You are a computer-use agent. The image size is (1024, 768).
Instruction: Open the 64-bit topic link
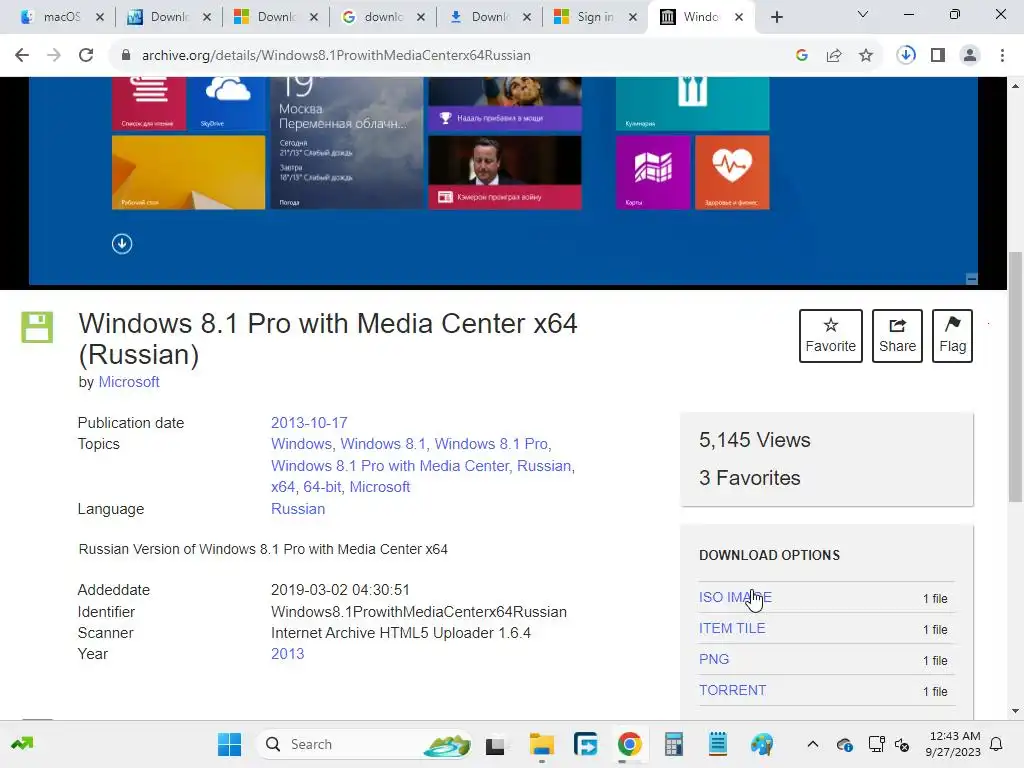tap(322, 487)
